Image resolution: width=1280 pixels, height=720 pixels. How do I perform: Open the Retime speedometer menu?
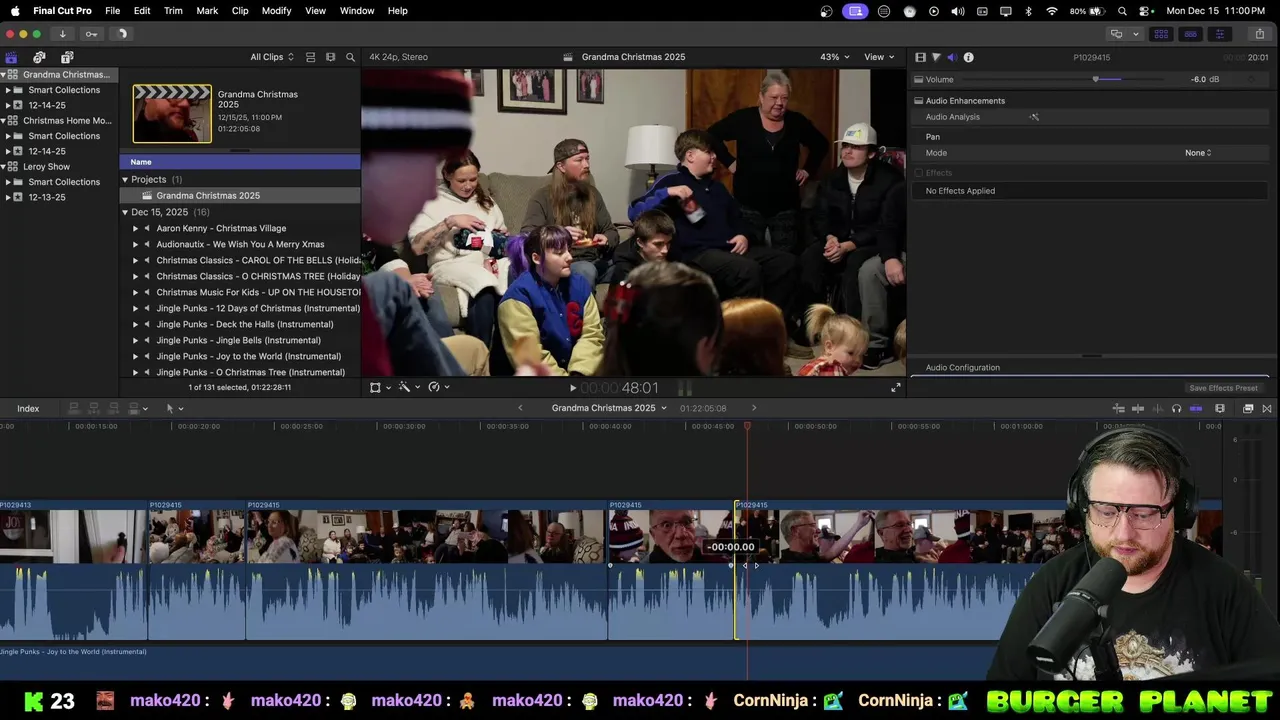438,387
